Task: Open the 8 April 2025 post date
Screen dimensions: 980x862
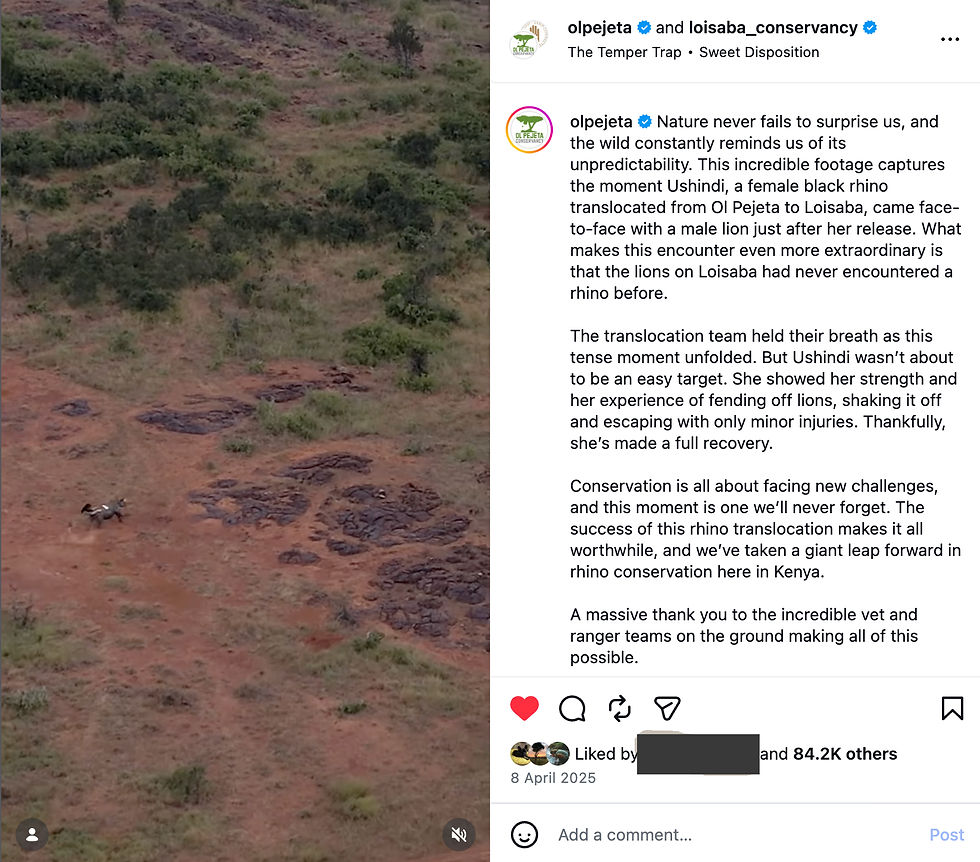Action: pos(553,778)
